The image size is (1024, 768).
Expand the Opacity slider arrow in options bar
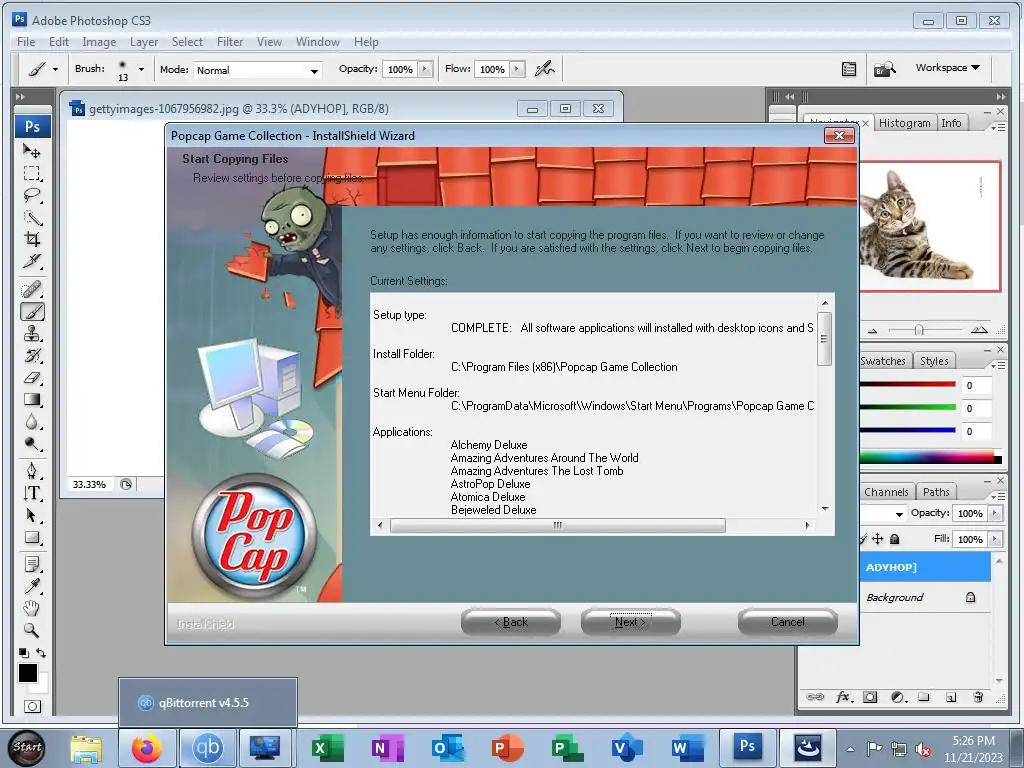pos(425,69)
